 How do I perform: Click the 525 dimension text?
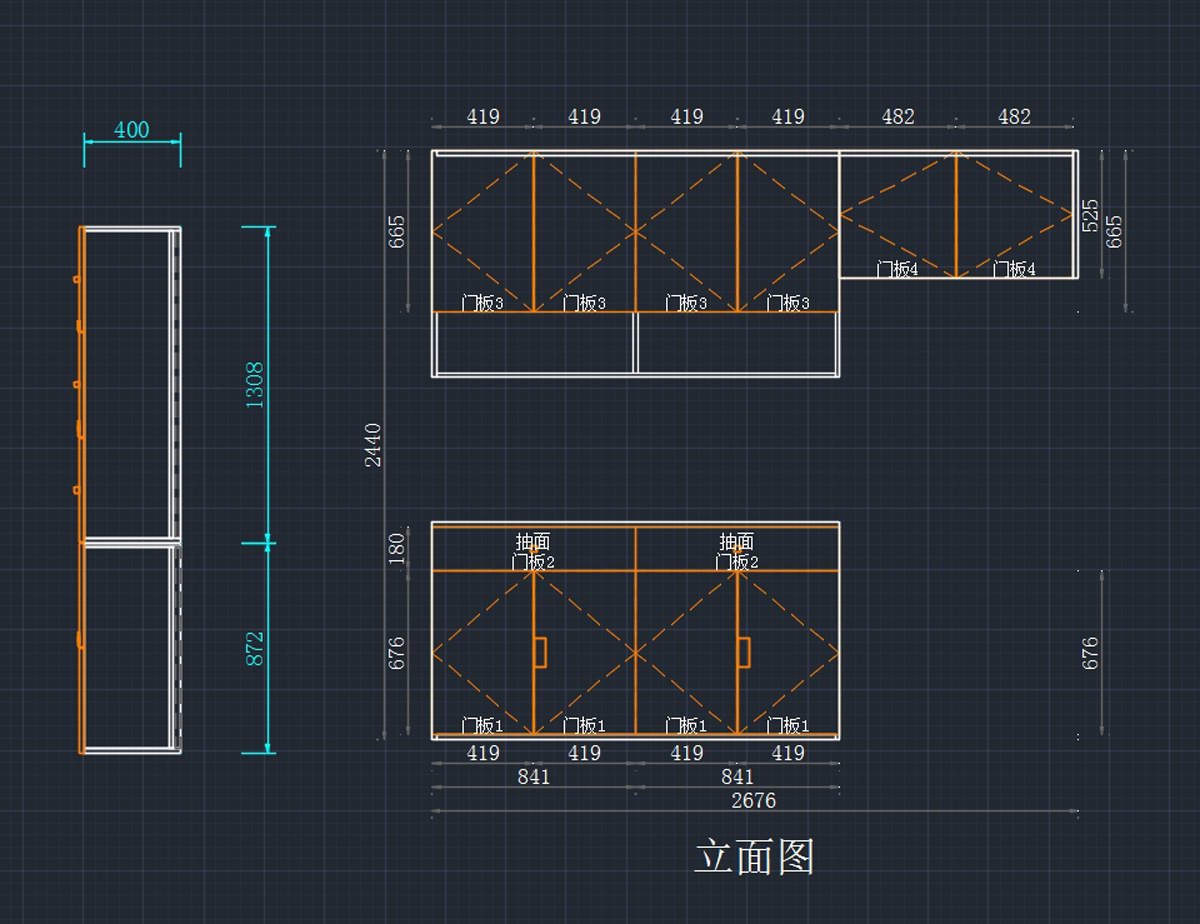tap(1090, 215)
